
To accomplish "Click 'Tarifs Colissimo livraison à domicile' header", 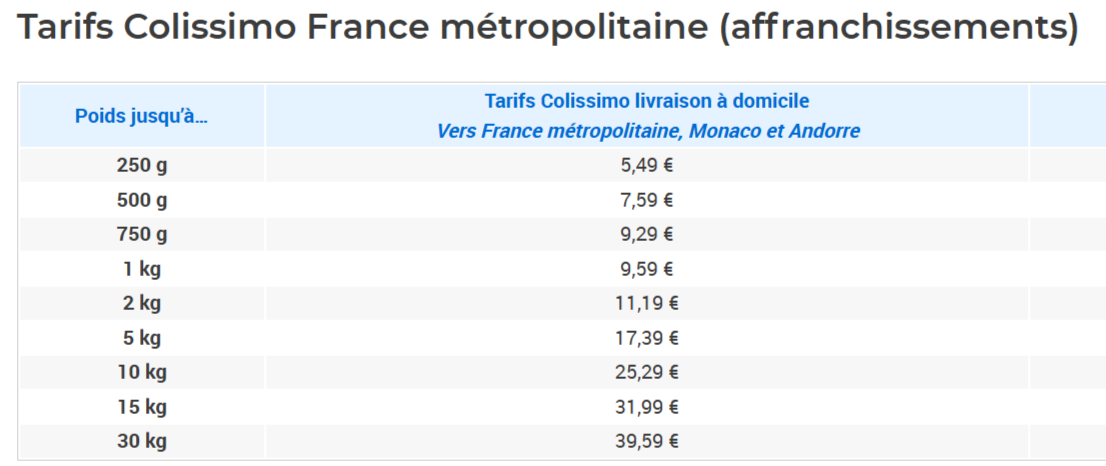I will (x=647, y=101).
